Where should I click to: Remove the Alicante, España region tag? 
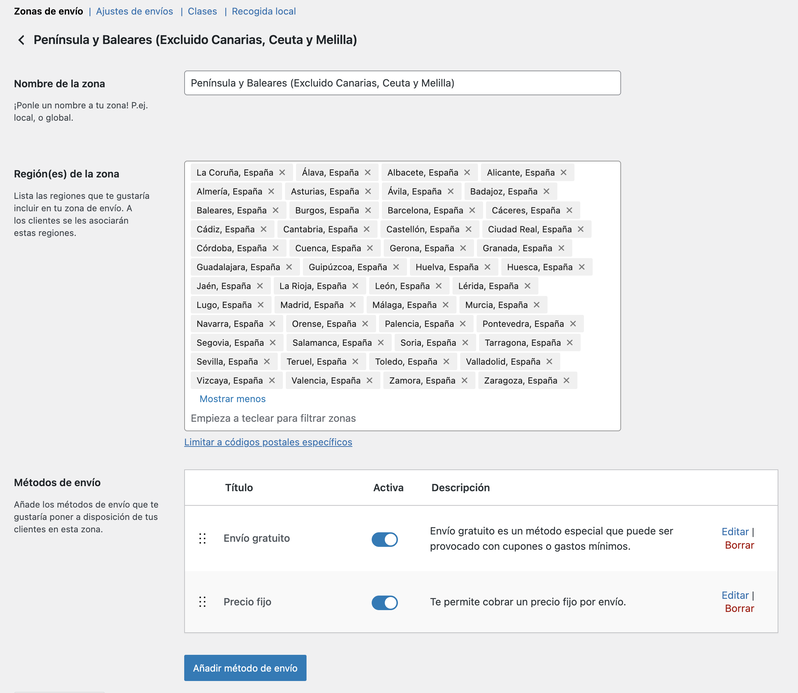[563, 172]
